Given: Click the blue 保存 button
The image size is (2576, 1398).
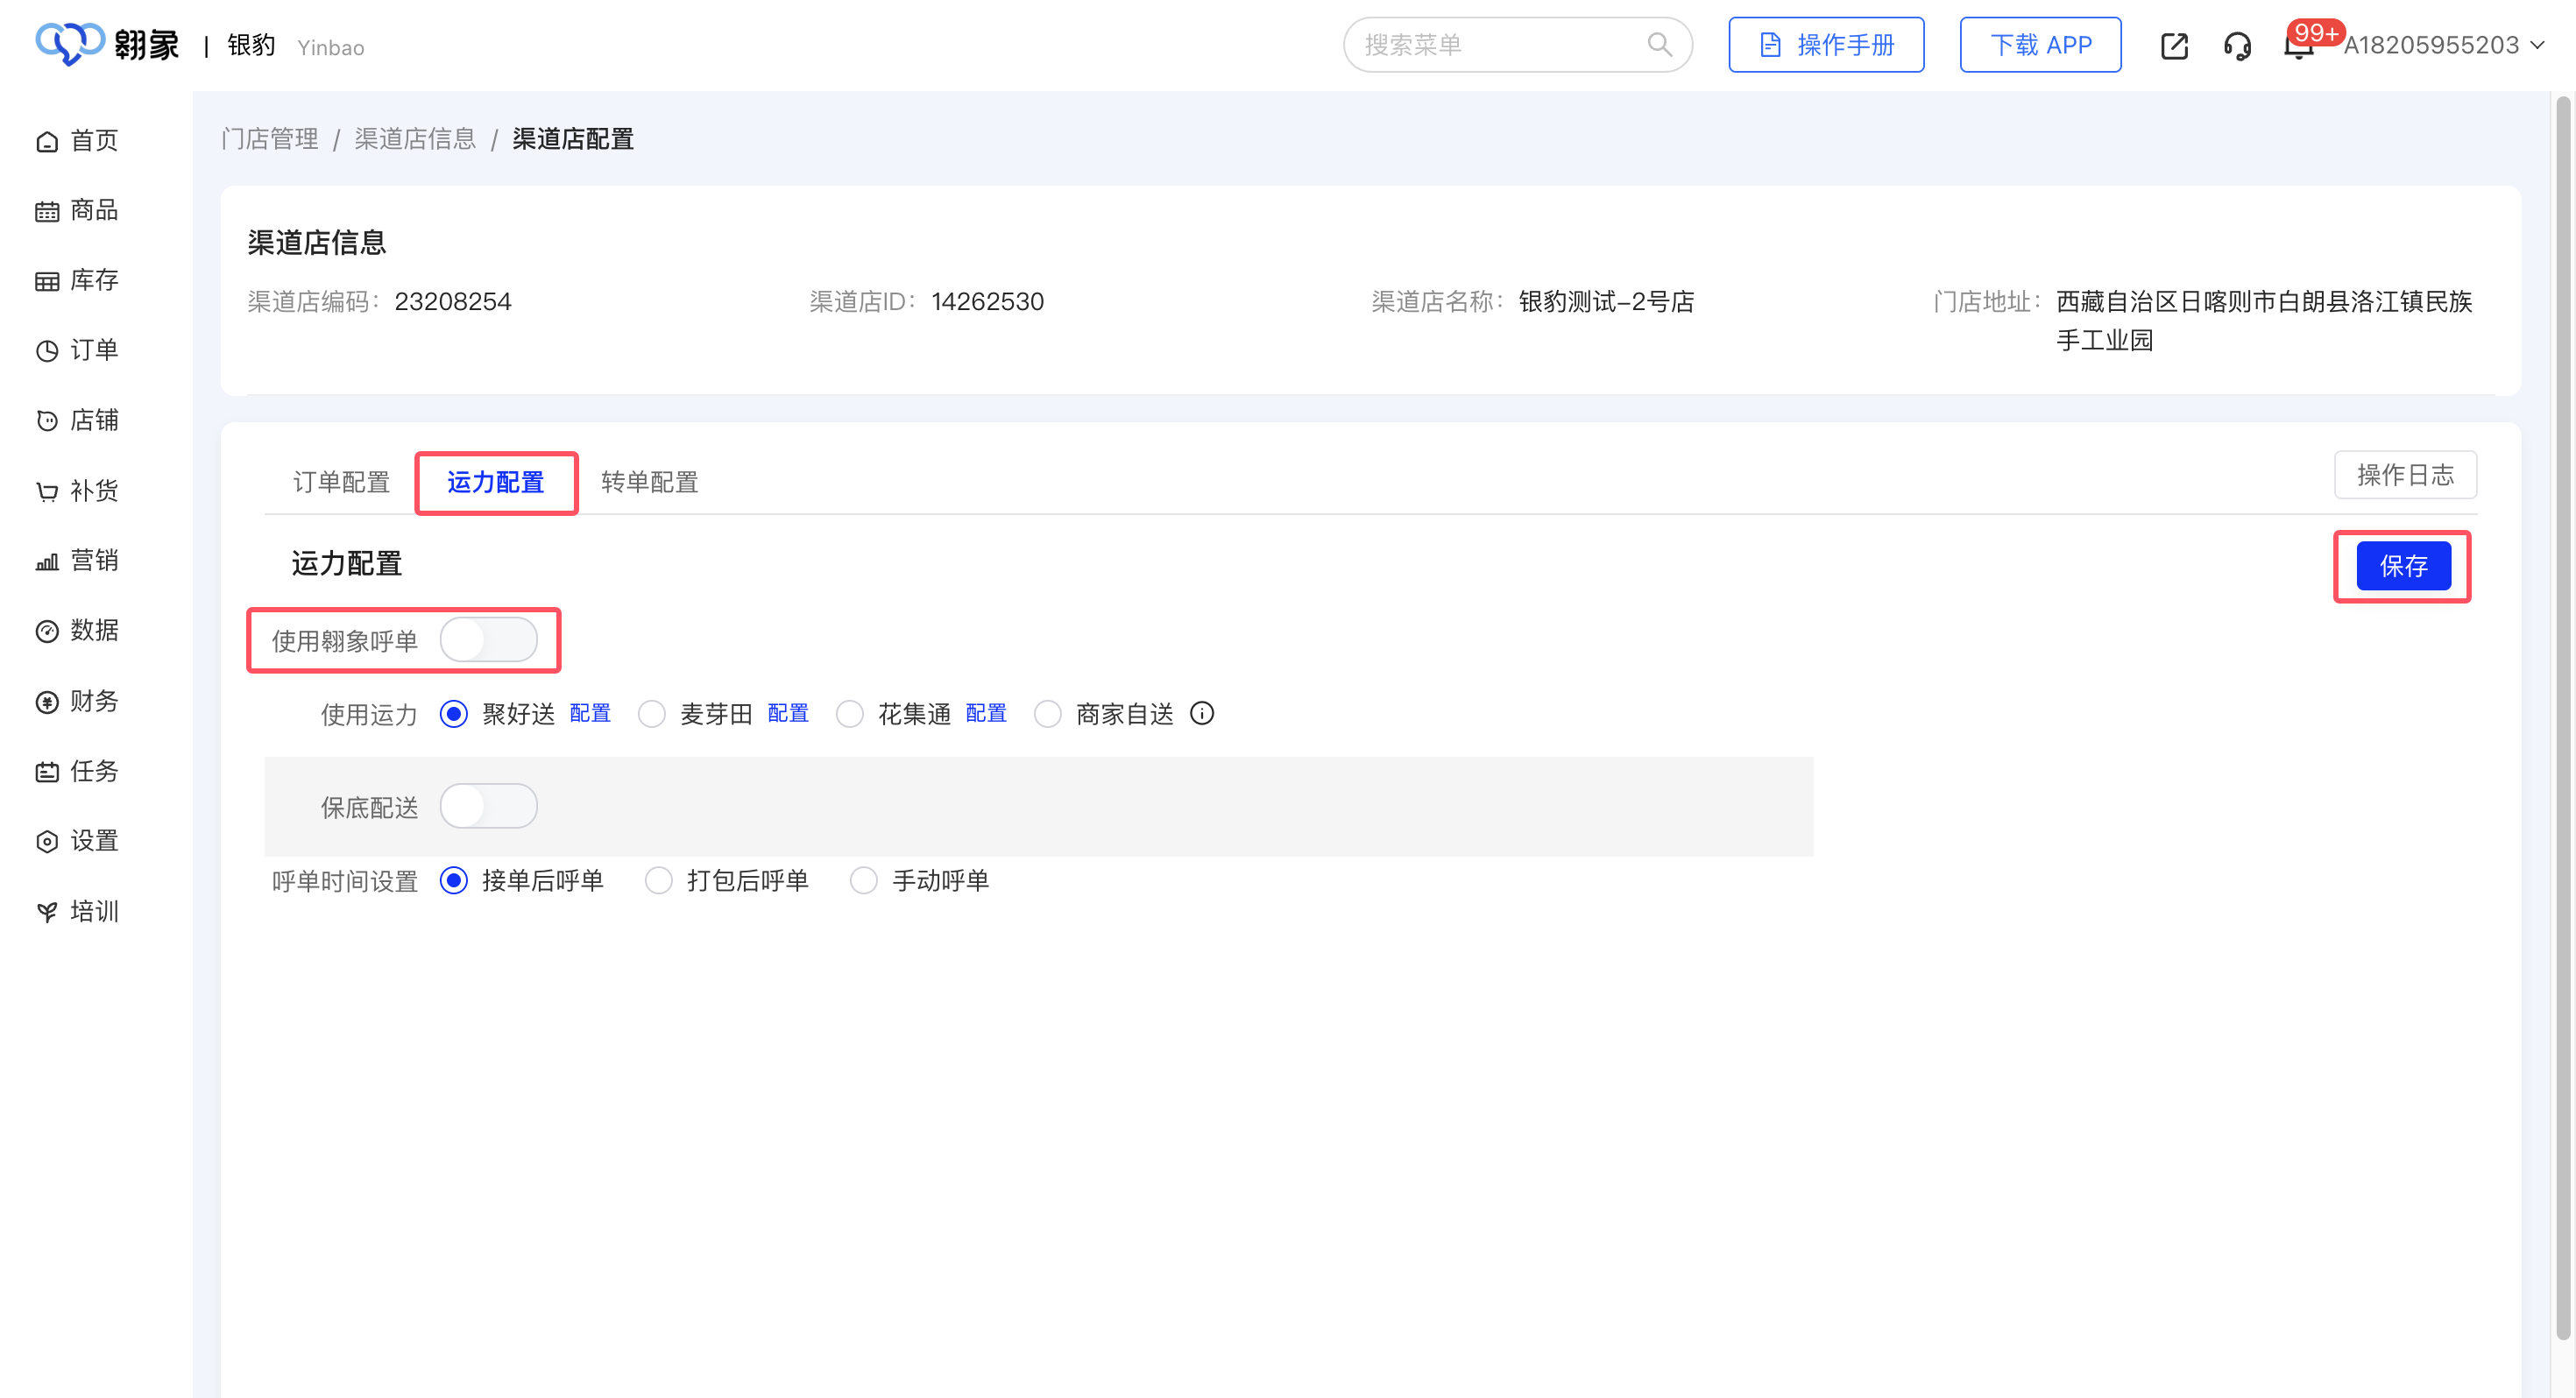Looking at the screenshot, I should pyautogui.click(x=2402, y=566).
